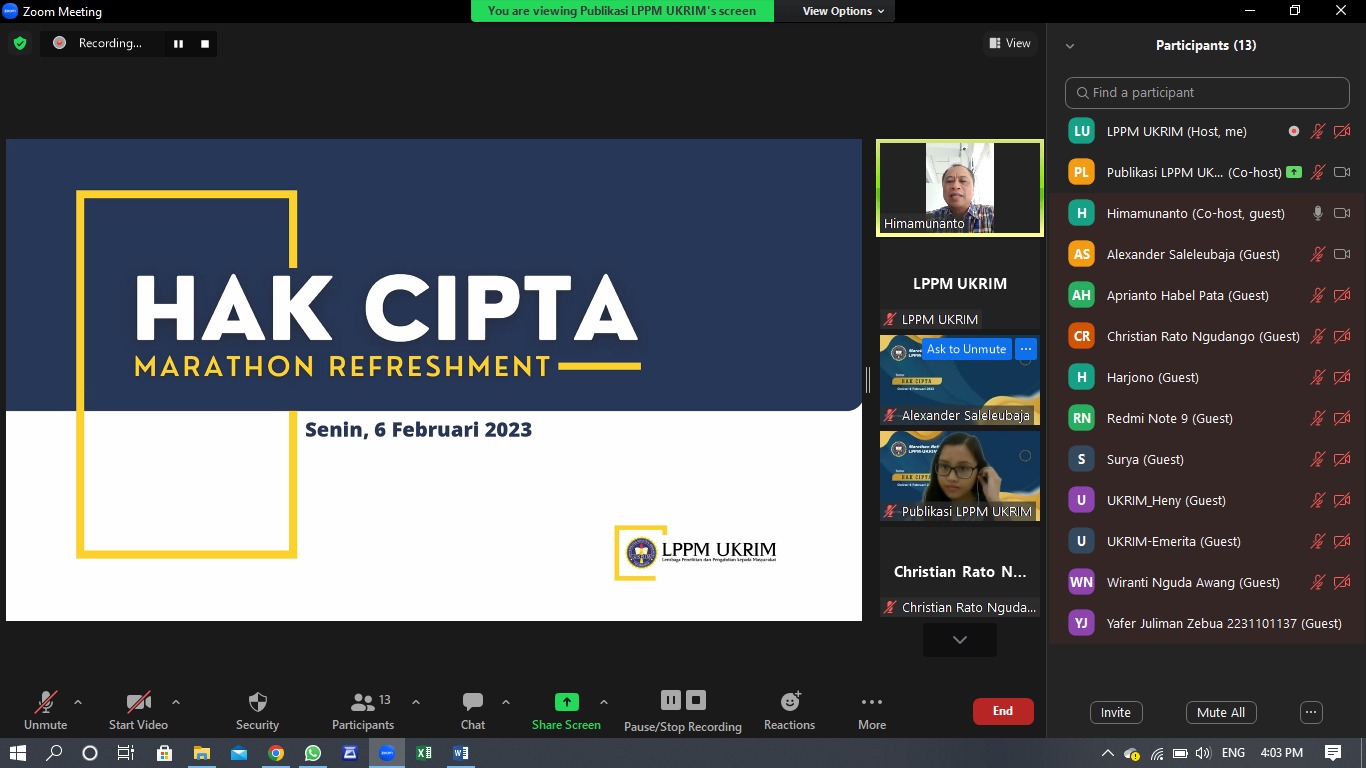Click the AS avatar for Alexander Saleleubaja

point(1081,254)
